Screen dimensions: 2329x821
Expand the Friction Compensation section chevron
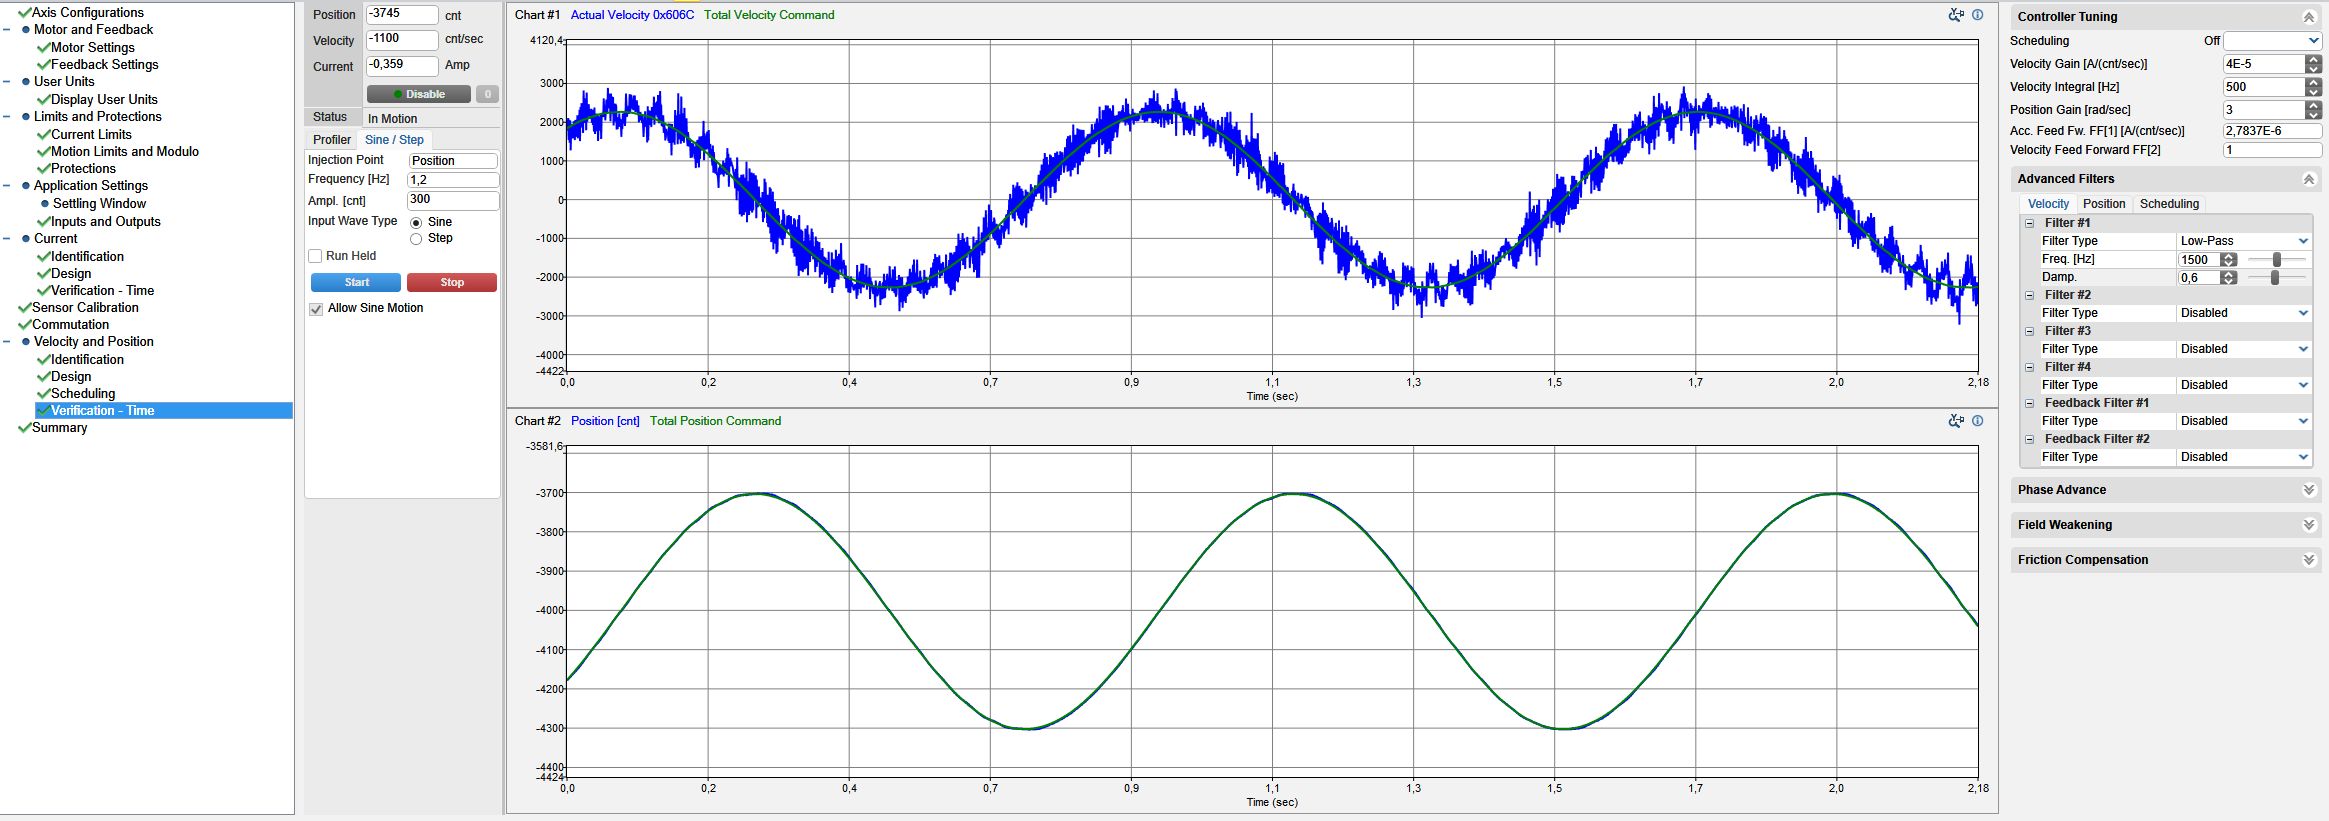pos(2309,560)
